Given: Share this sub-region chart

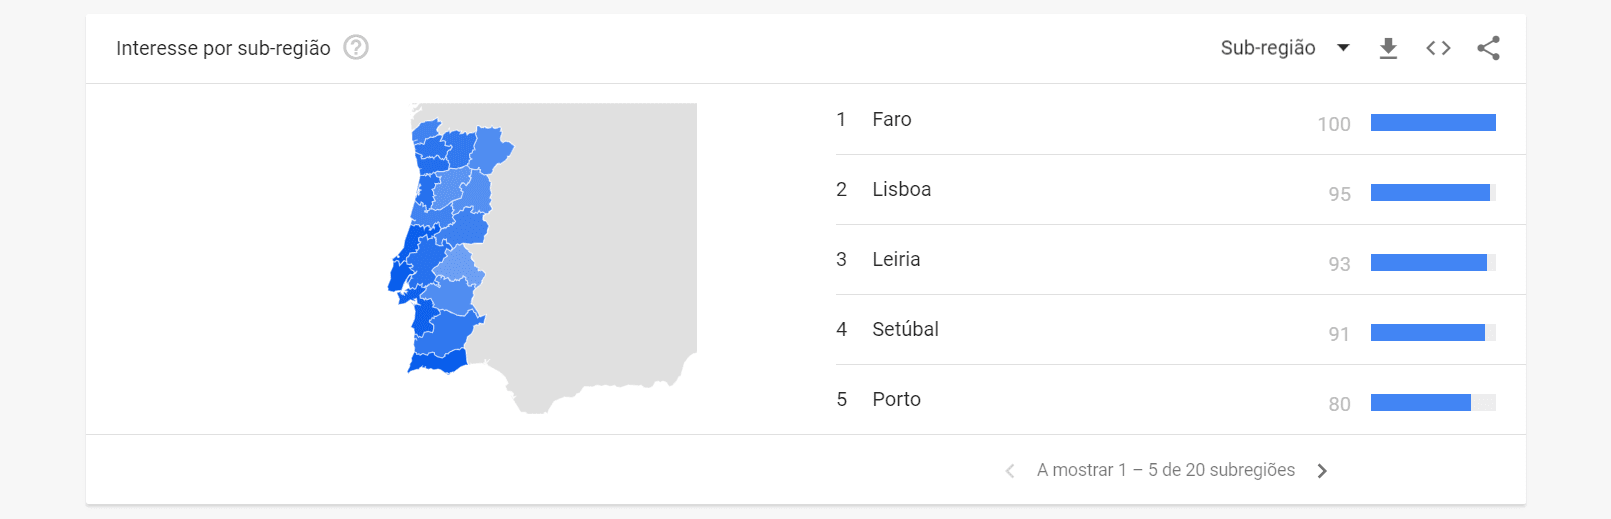Looking at the screenshot, I should pos(1488,48).
